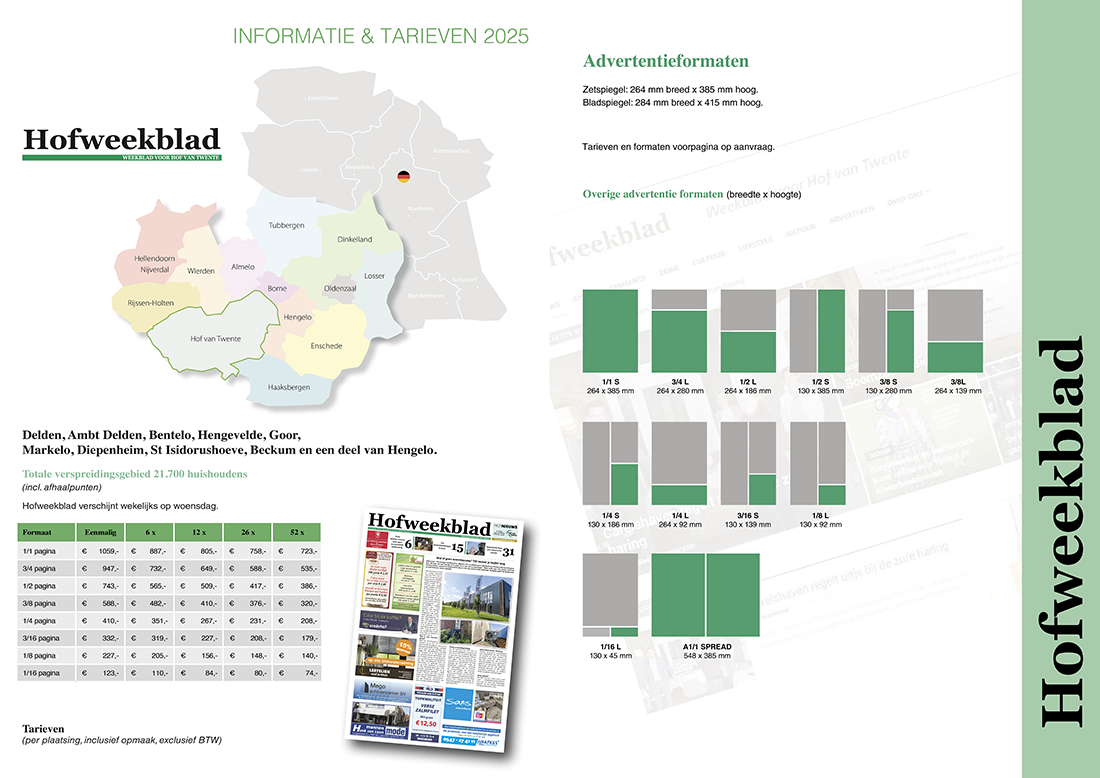Click 'Tarieven en formaten voorpagina op aanvraag.'
The image size is (1100, 778).
pos(678,147)
